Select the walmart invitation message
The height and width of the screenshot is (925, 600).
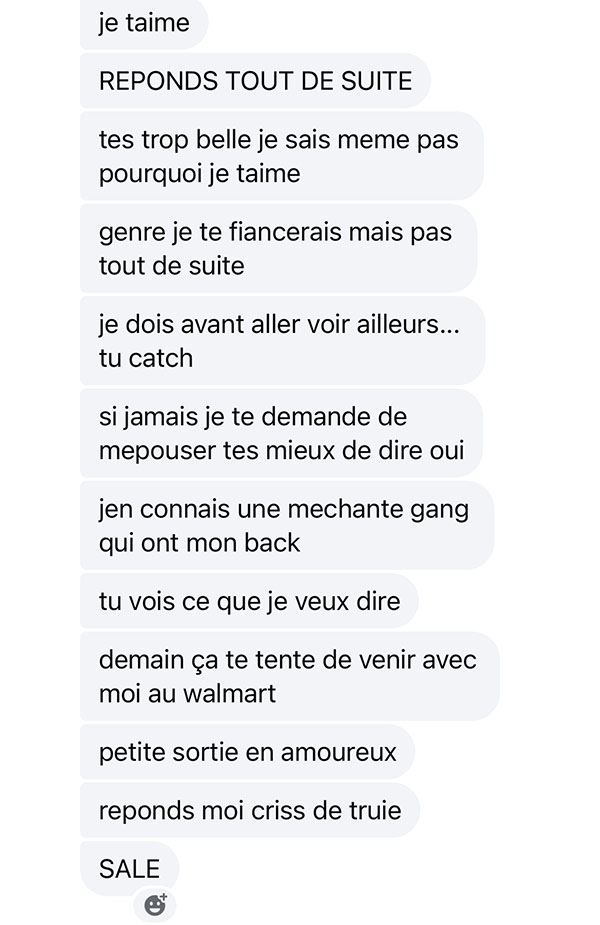click(x=290, y=676)
